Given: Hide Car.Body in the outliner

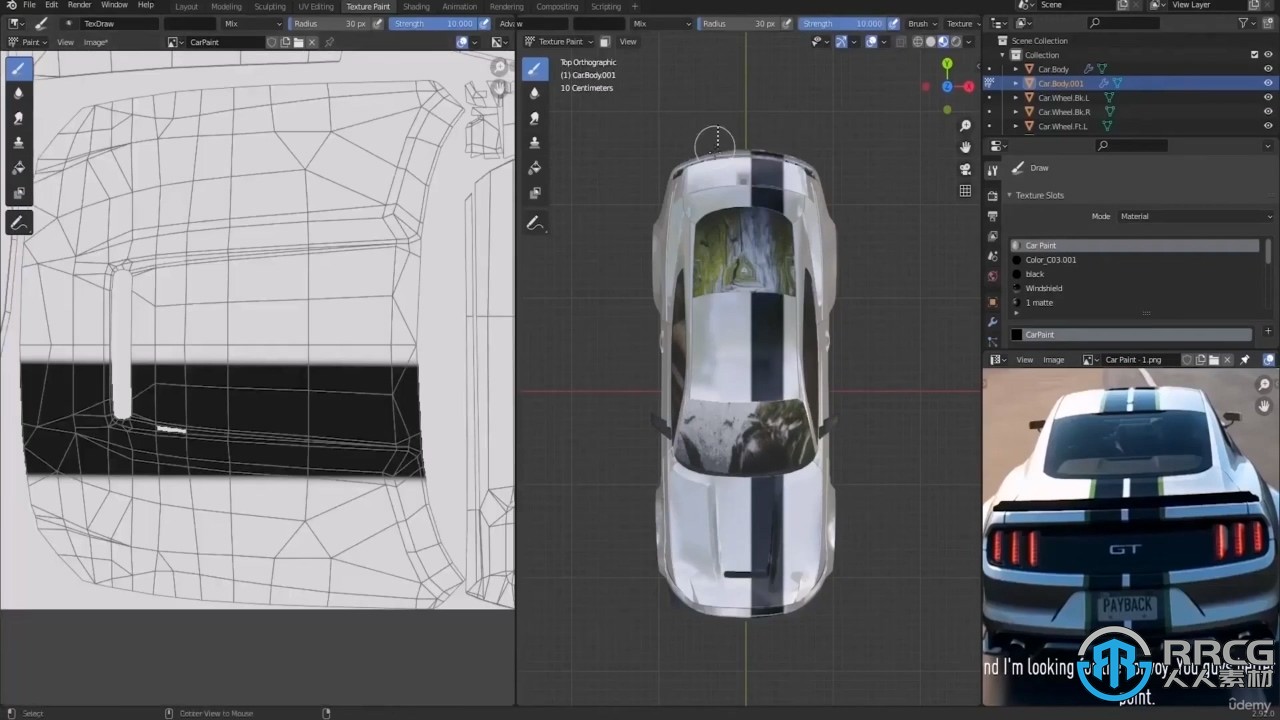Looking at the screenshot, I should point(1268,69).
